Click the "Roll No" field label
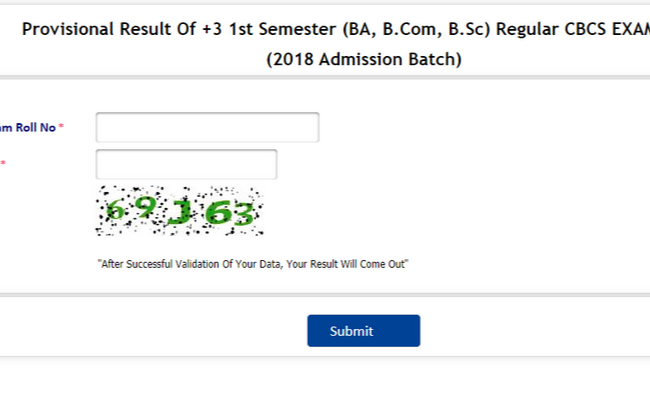This screenshot has width=650, height=400. 32,127
